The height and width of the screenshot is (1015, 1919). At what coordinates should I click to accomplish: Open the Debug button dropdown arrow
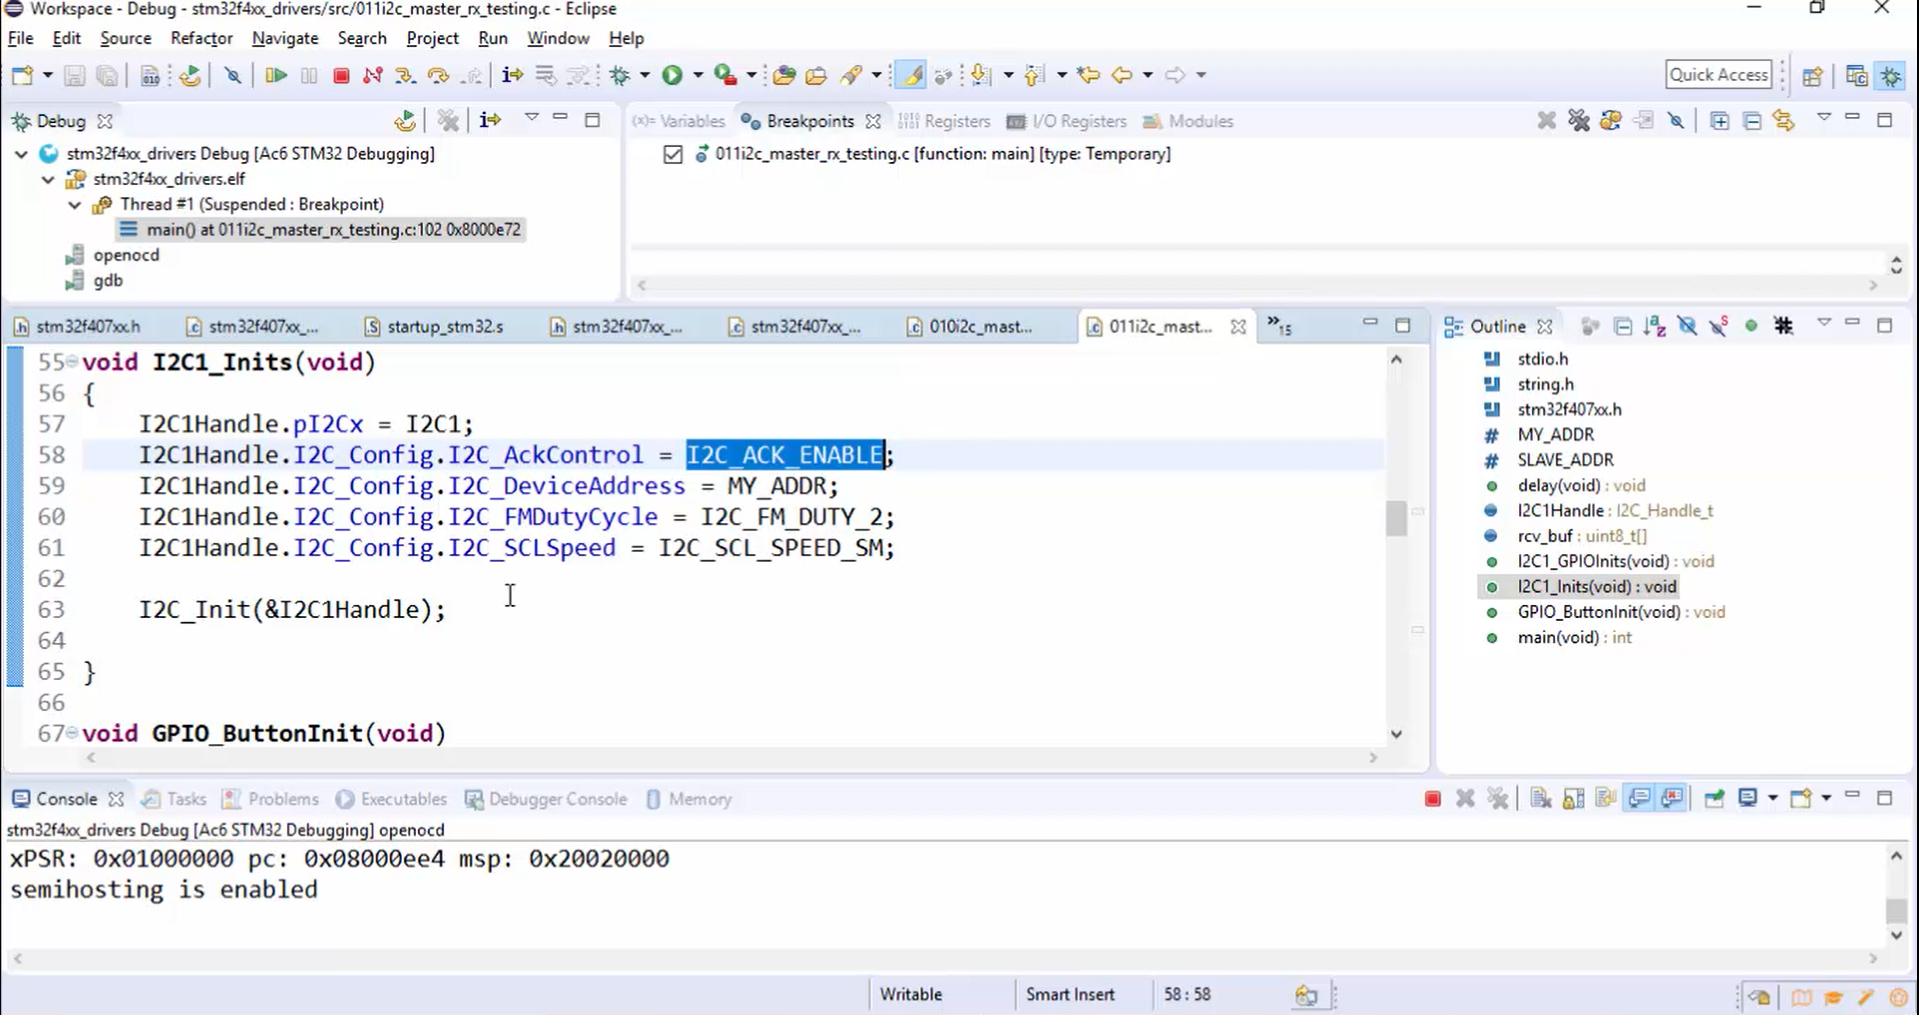point(645,75)
